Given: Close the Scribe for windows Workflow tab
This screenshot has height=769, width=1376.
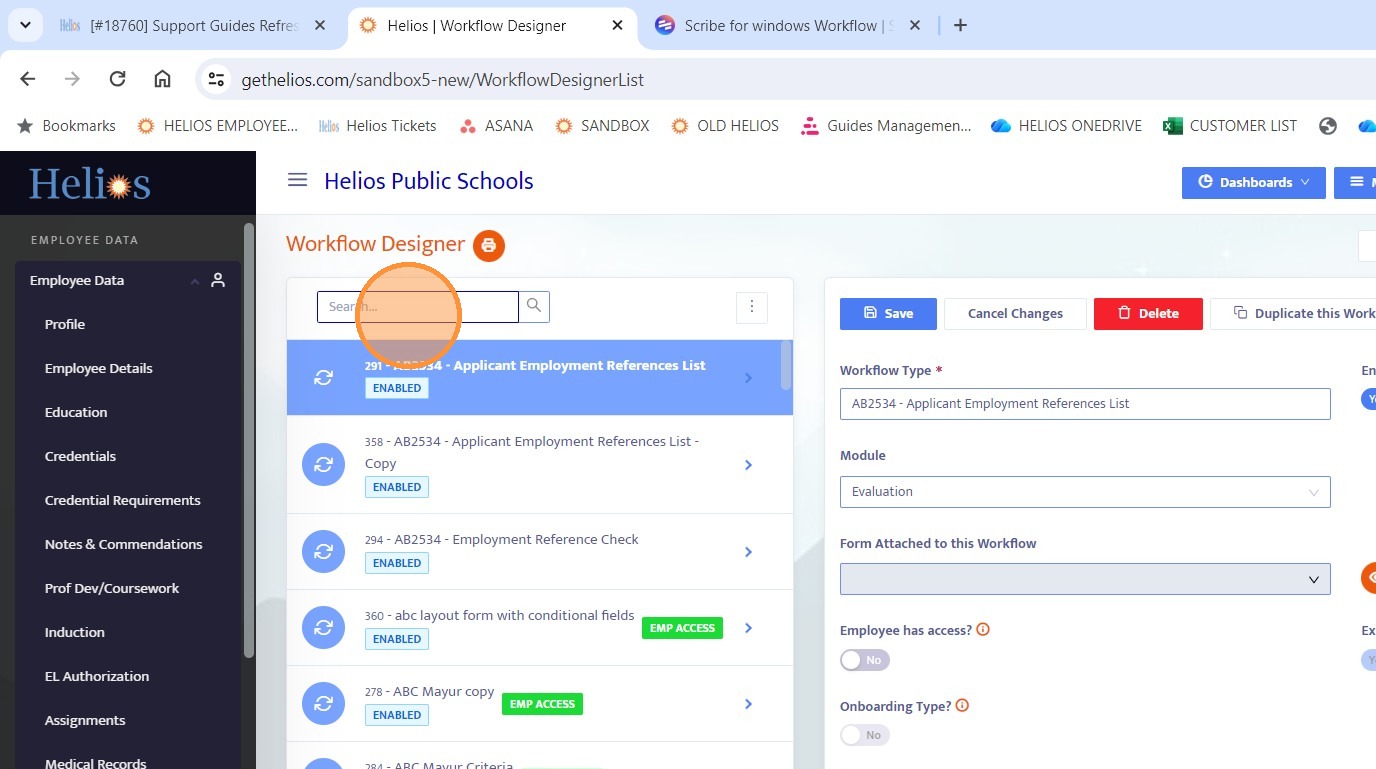Looking at the screenshot, I should 915,25.
